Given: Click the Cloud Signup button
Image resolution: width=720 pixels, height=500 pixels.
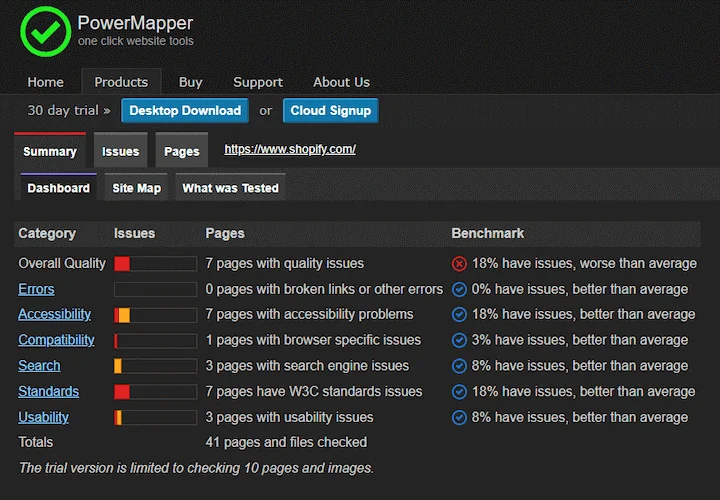Looking at the screenshot, I should click(331, 111).
